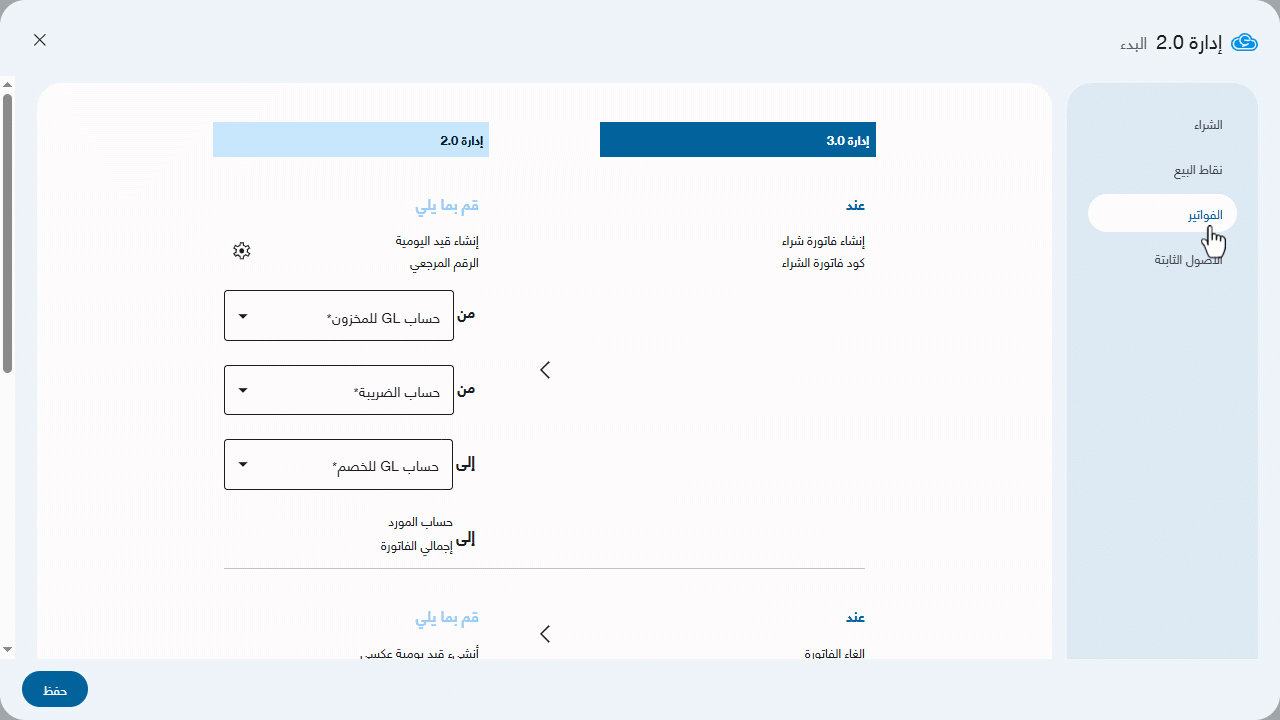Click the vertical scrollbar thumb

click(x=7, y=233)
